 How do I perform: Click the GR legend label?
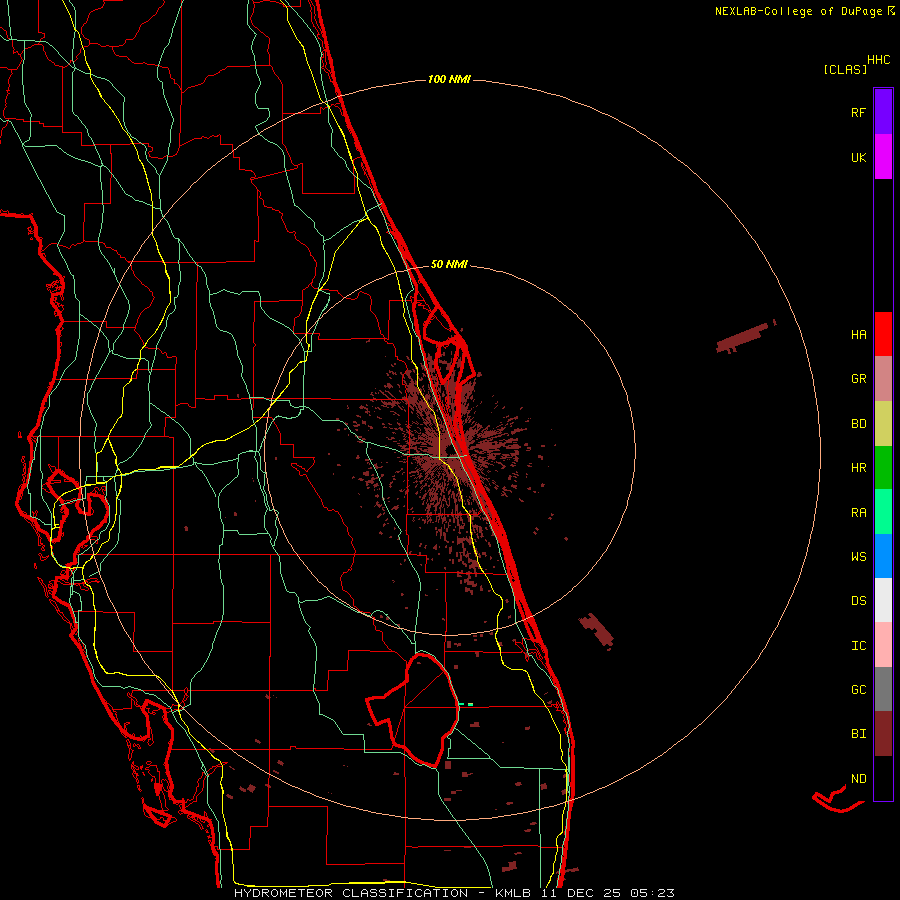coord(858,379)
